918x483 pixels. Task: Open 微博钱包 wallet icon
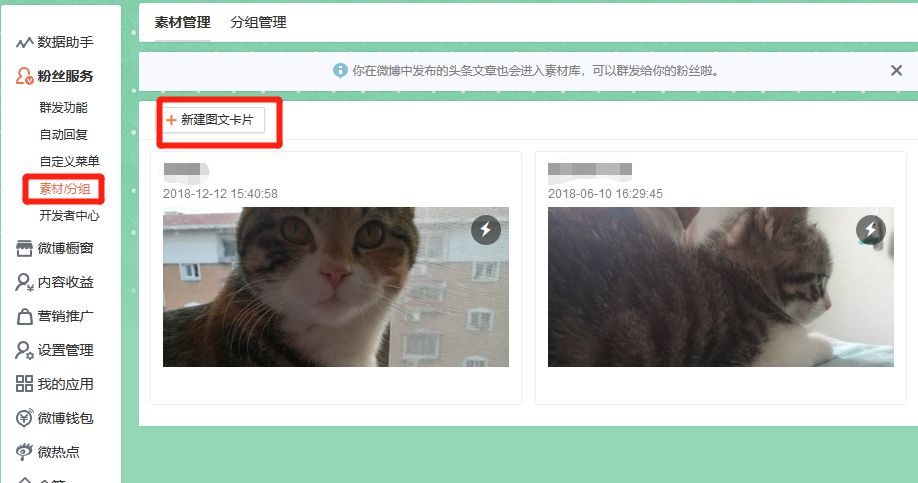coord(24,418)
